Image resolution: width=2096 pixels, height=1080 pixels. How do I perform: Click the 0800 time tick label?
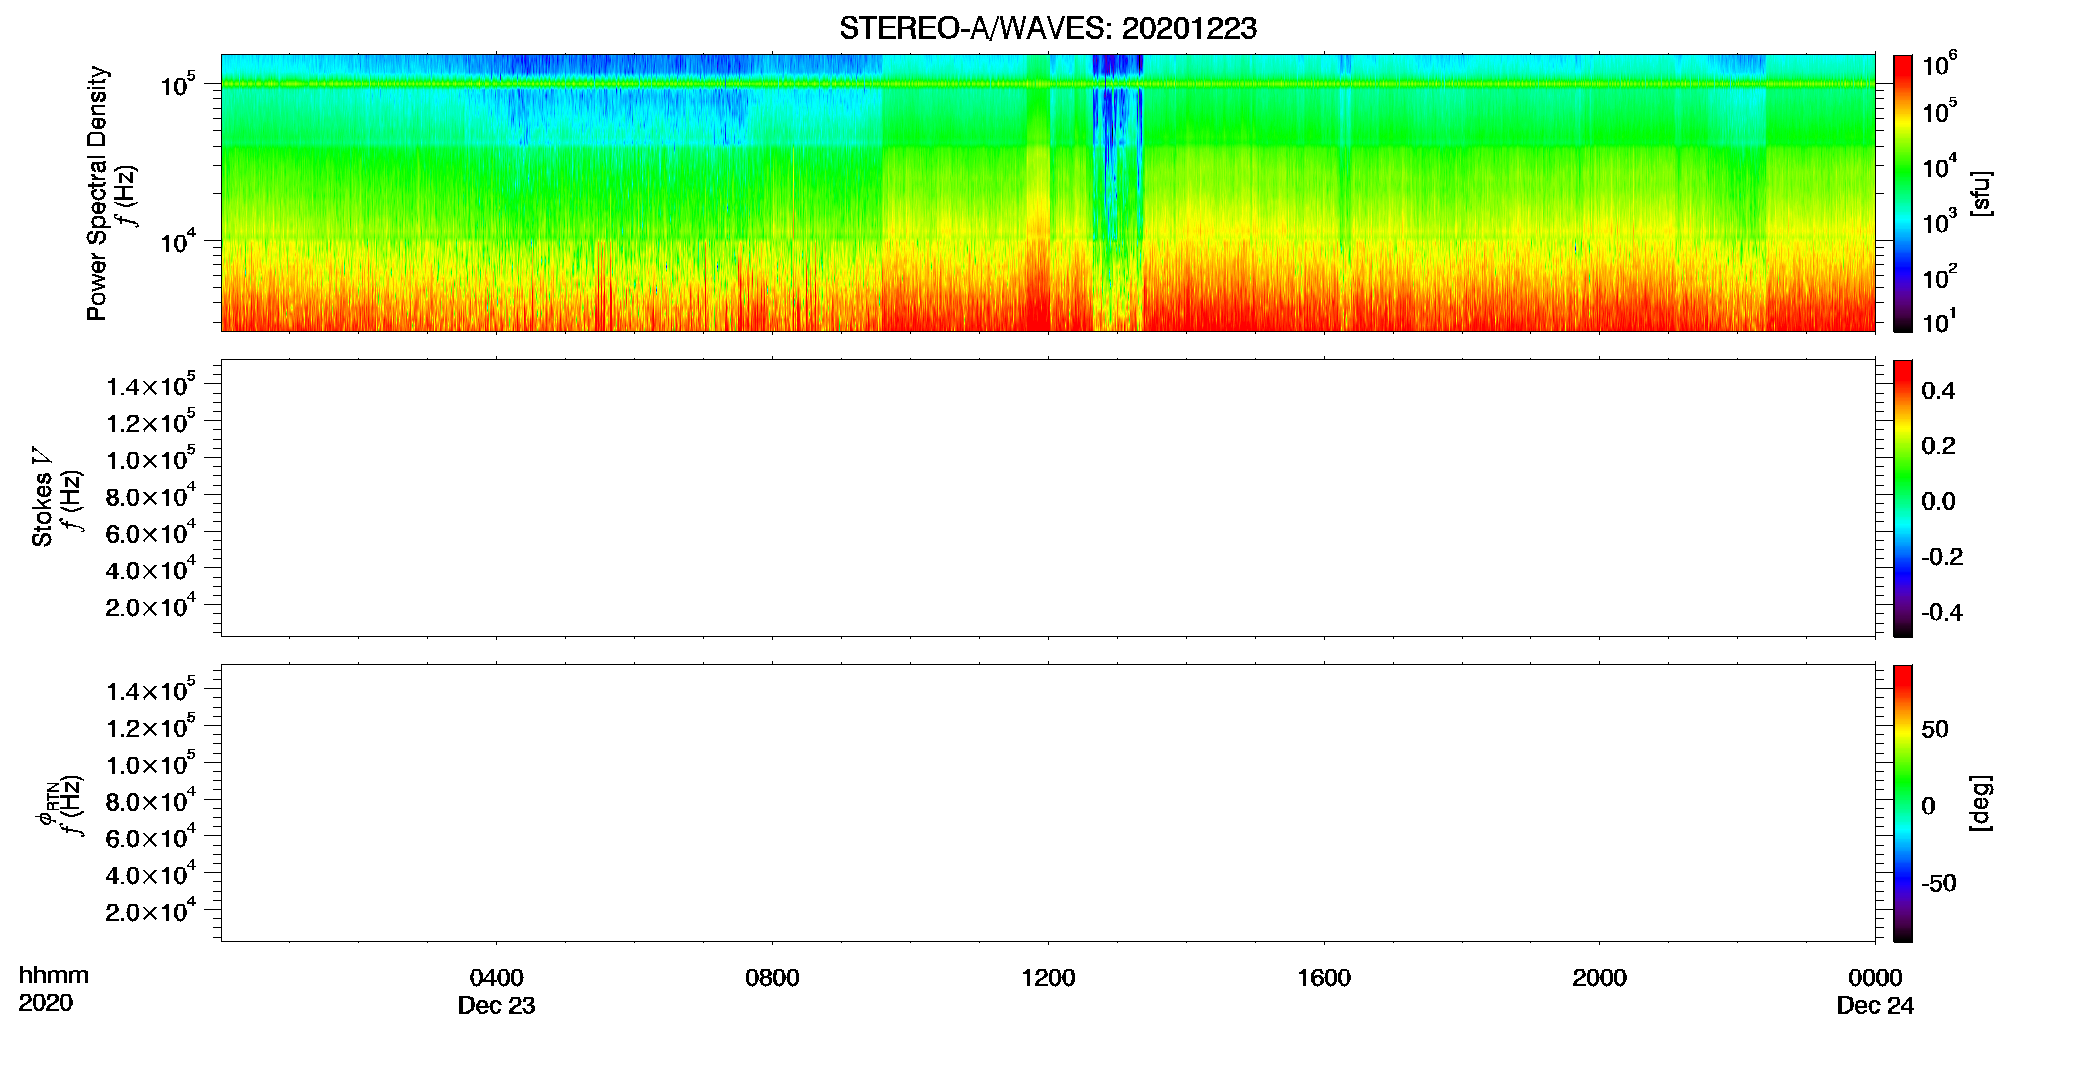pyautogui.click(x=772, y=978)
